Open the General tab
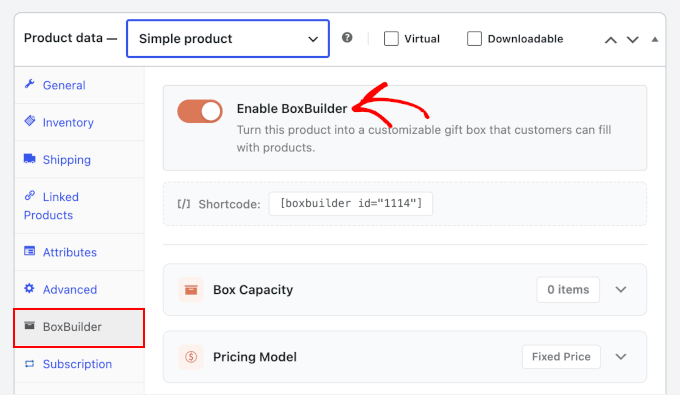 click(79, 85)
